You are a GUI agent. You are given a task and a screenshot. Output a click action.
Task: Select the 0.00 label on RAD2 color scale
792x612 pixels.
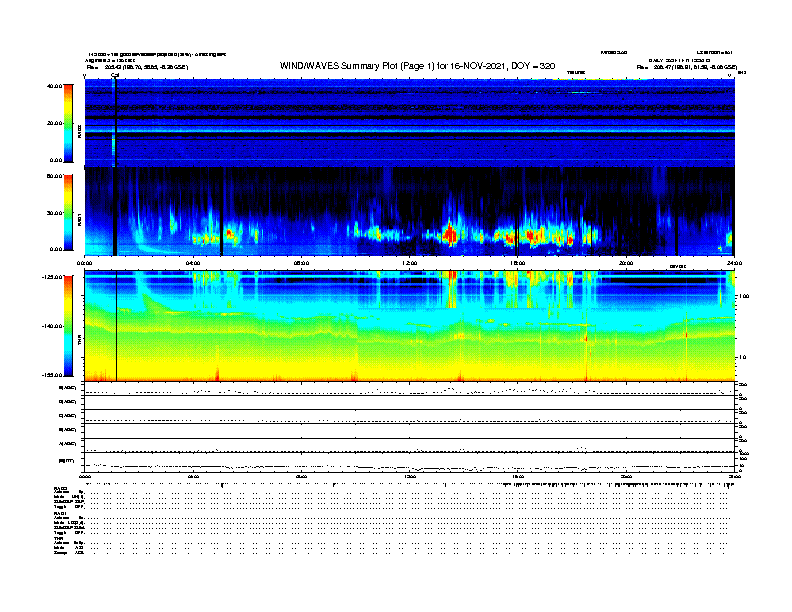pyautogui.click(x=56, y=161)
